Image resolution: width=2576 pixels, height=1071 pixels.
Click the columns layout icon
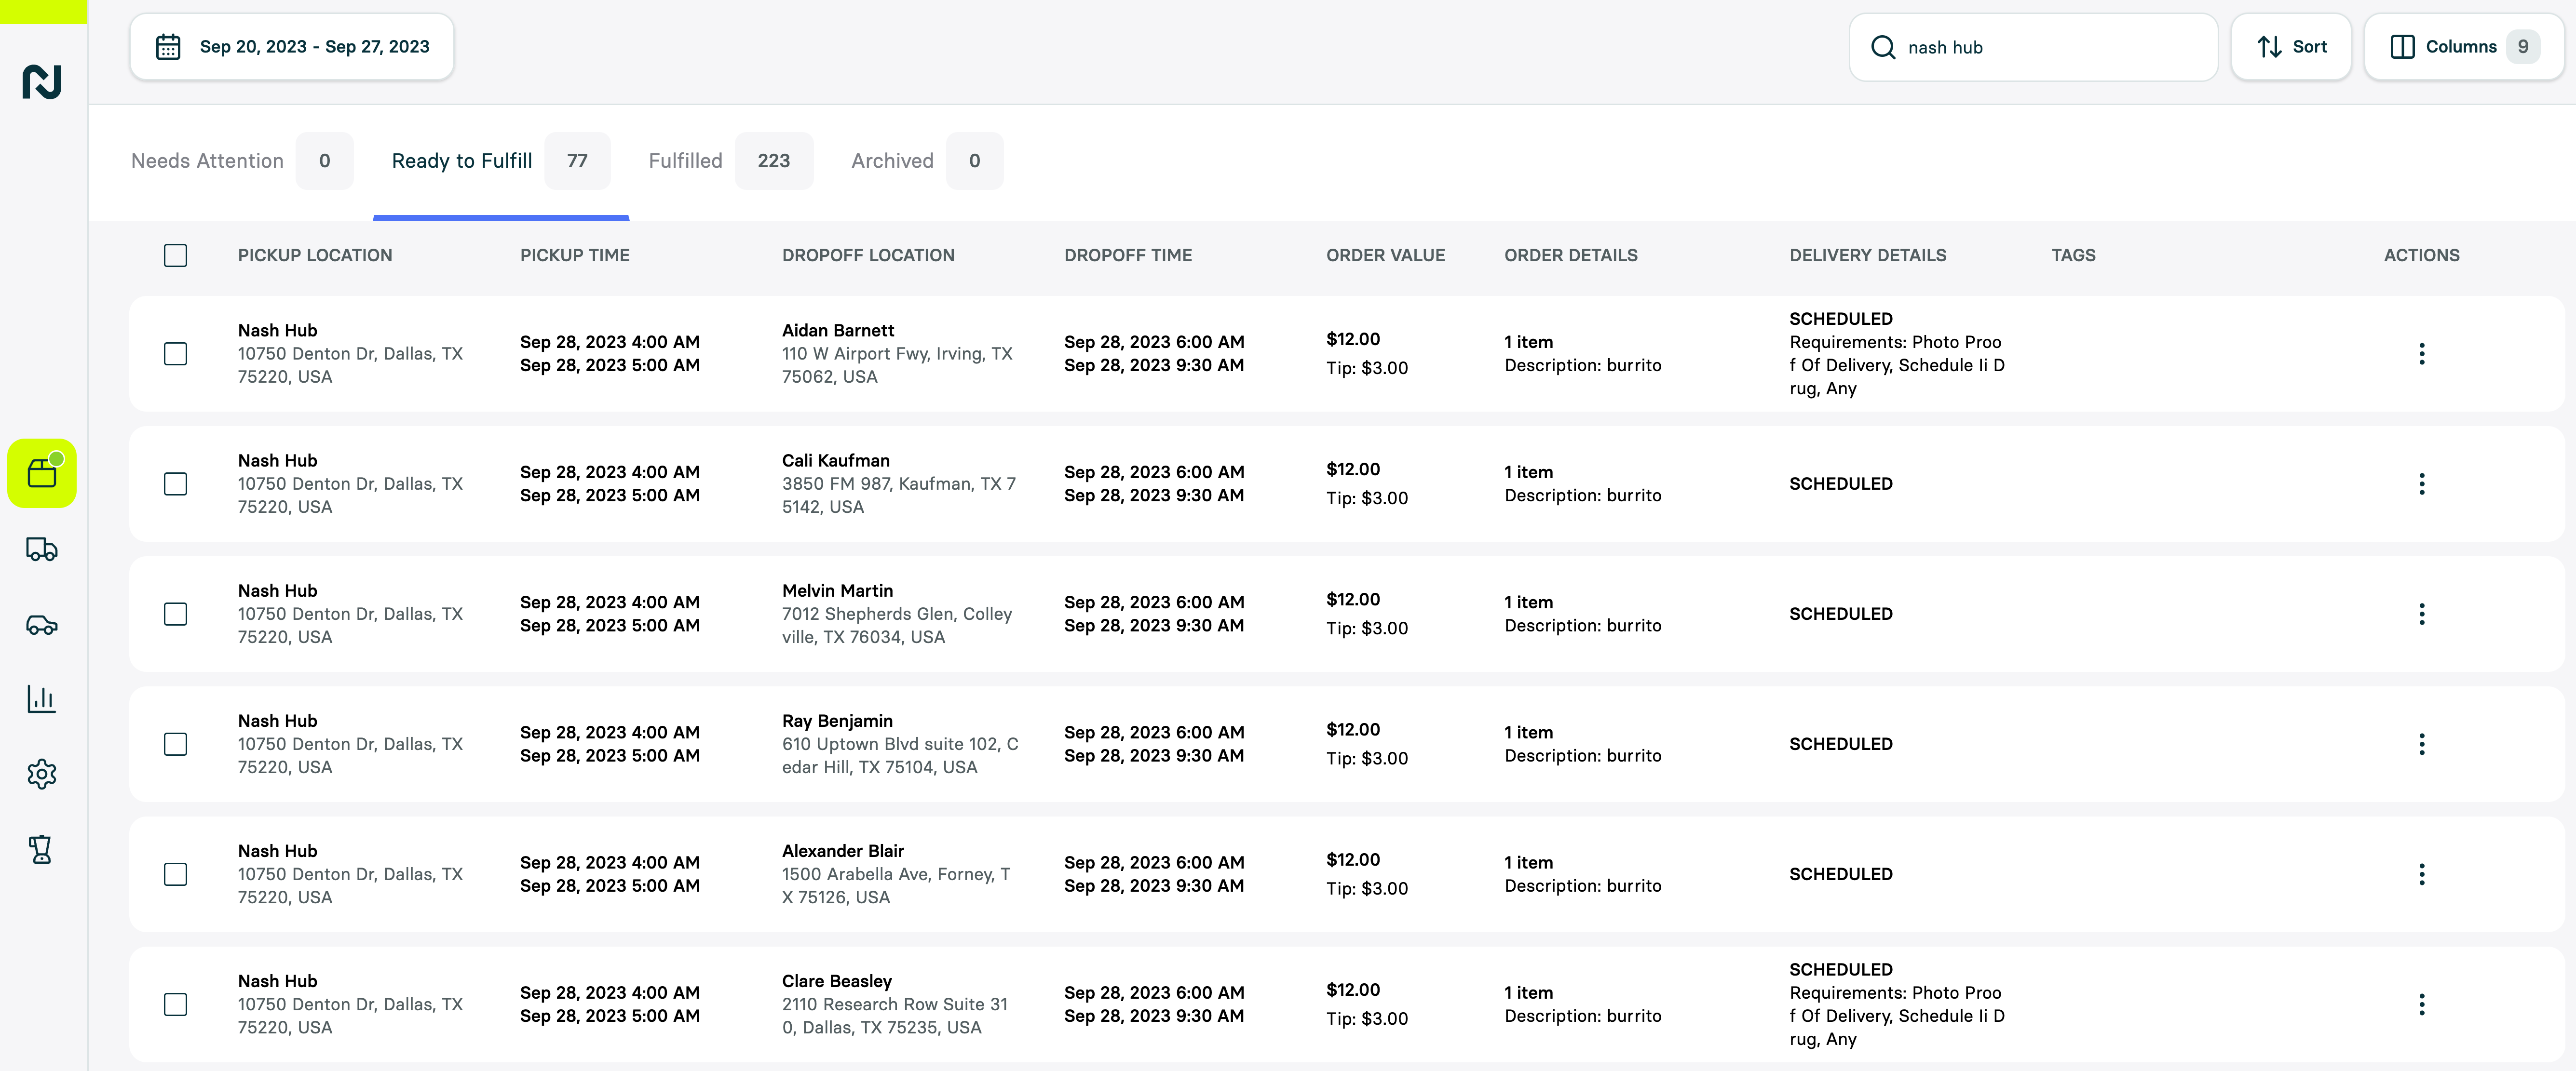click(x=2402, y=47)
